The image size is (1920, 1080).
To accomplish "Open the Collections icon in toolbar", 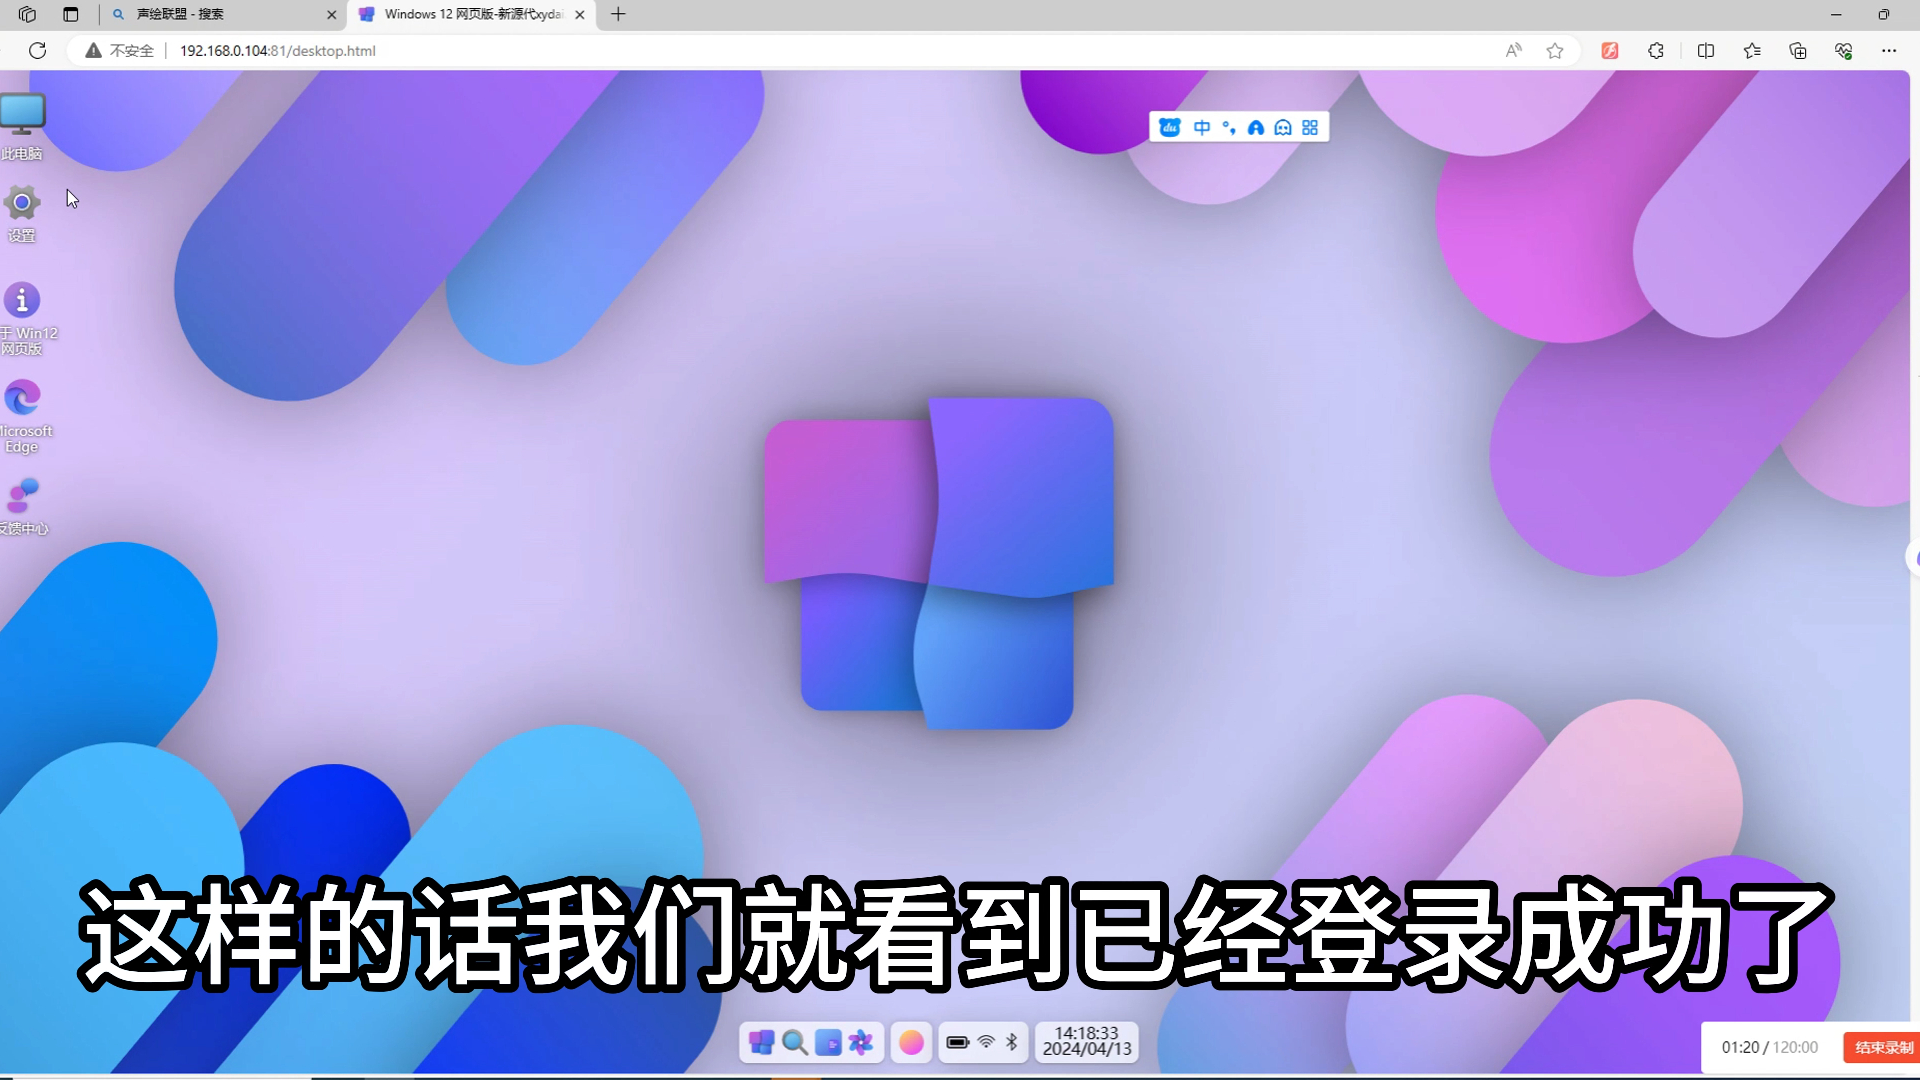I will [1798, 50].
